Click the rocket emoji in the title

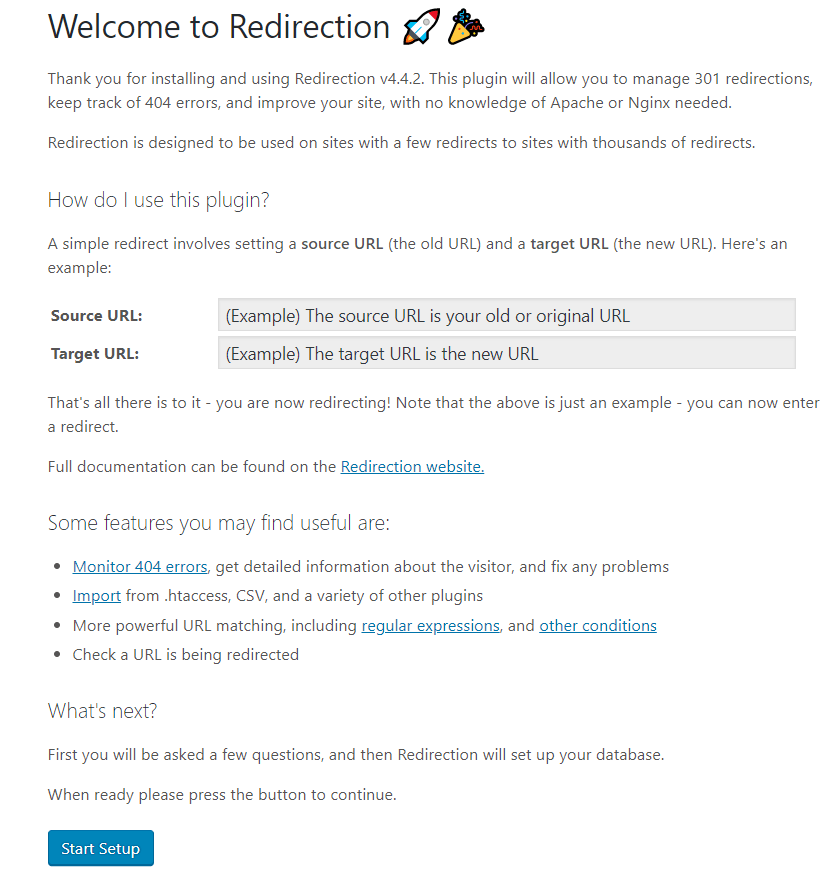point(420,28)
